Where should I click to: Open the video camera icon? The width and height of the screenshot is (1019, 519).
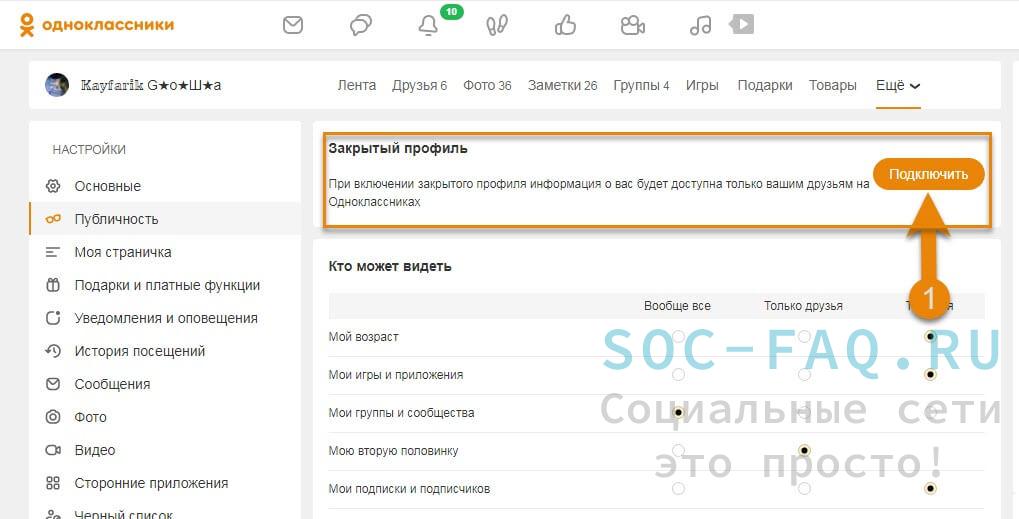pyautogui.click(x=633, y=25)
